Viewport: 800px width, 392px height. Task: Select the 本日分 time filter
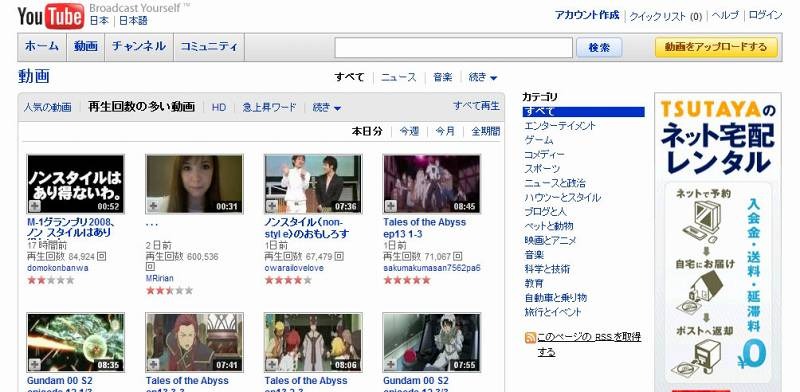pyautogui.click(x=367, y=131)
